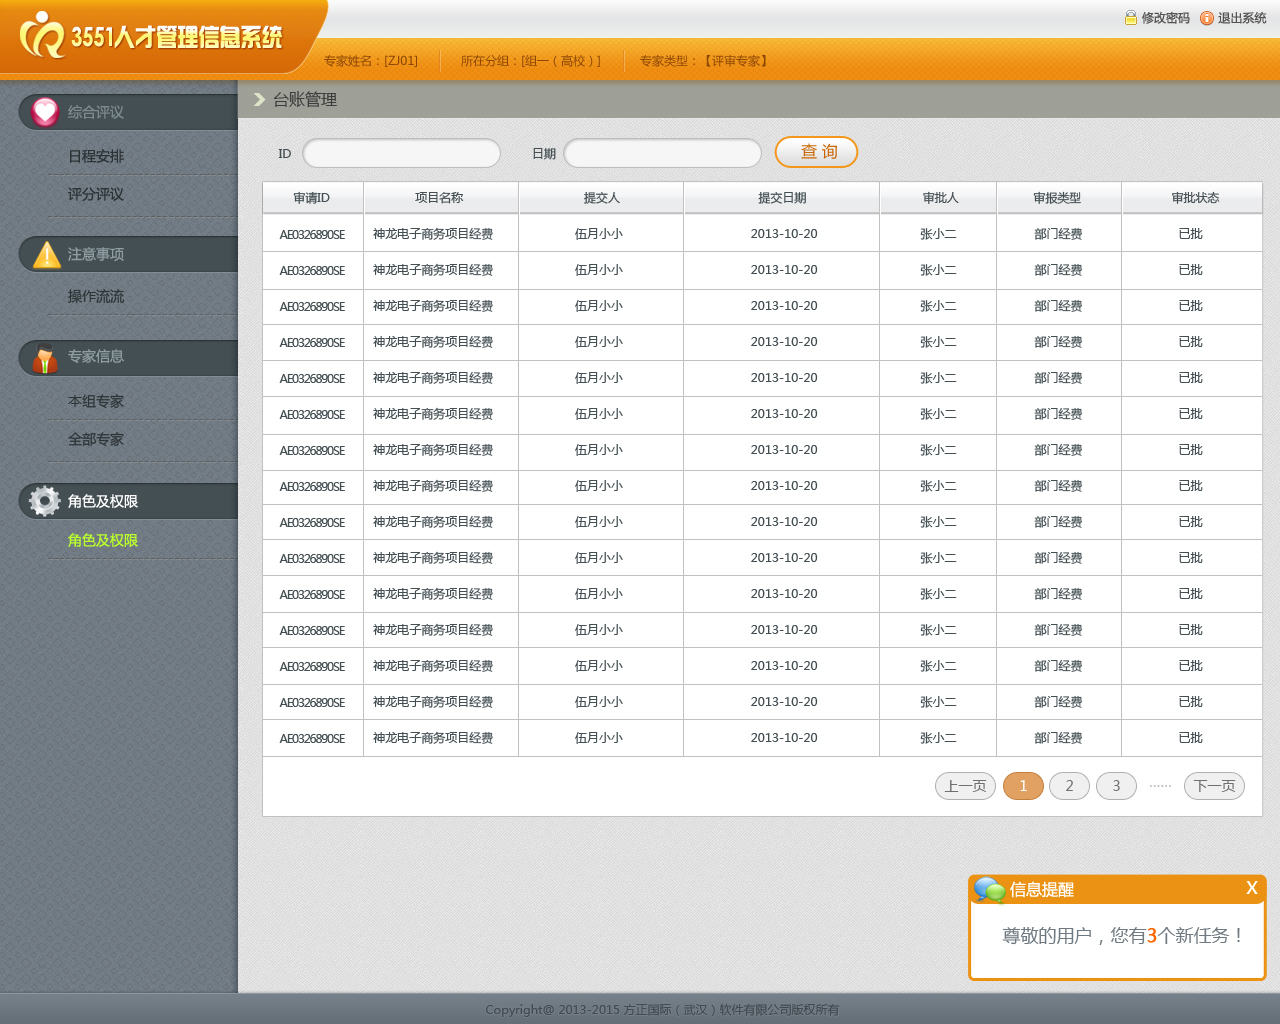Open 修改密码 link

click(x=1166, y=18)
